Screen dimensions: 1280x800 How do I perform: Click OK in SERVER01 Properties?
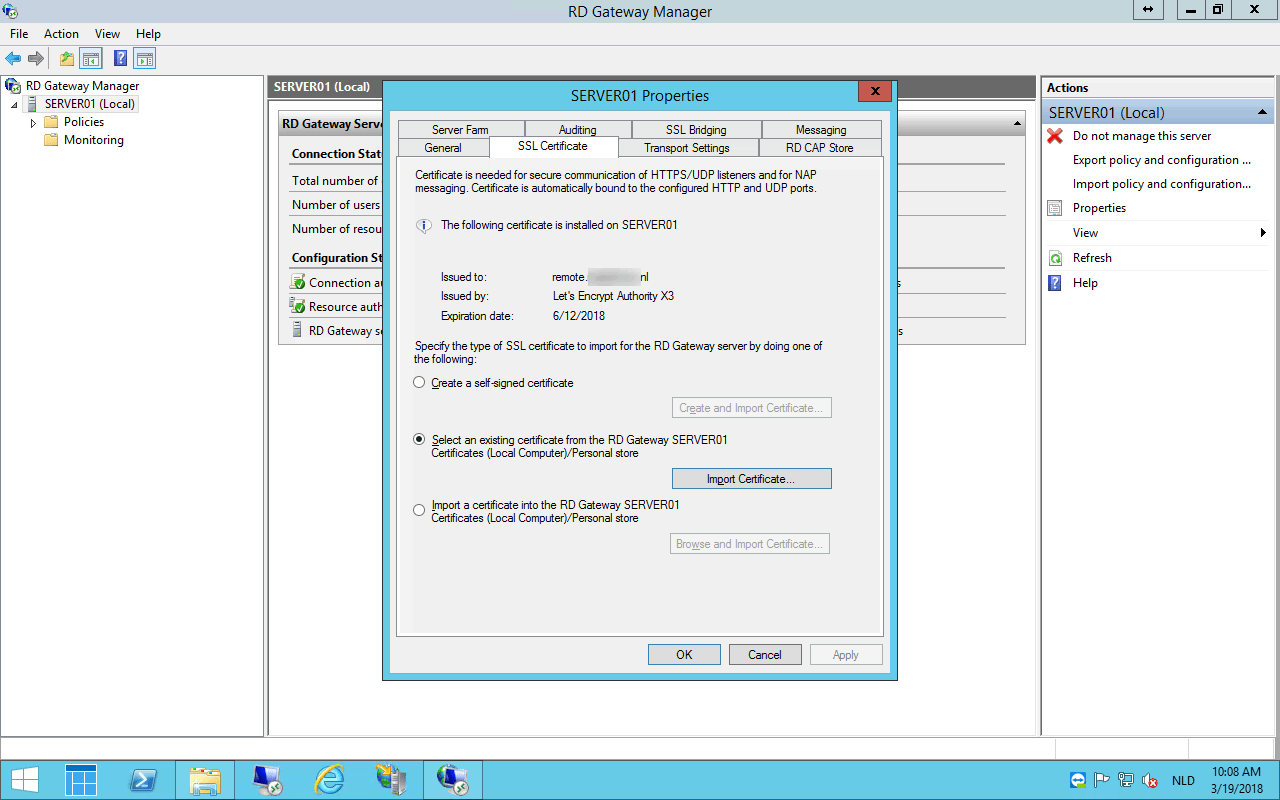point(684,655)
